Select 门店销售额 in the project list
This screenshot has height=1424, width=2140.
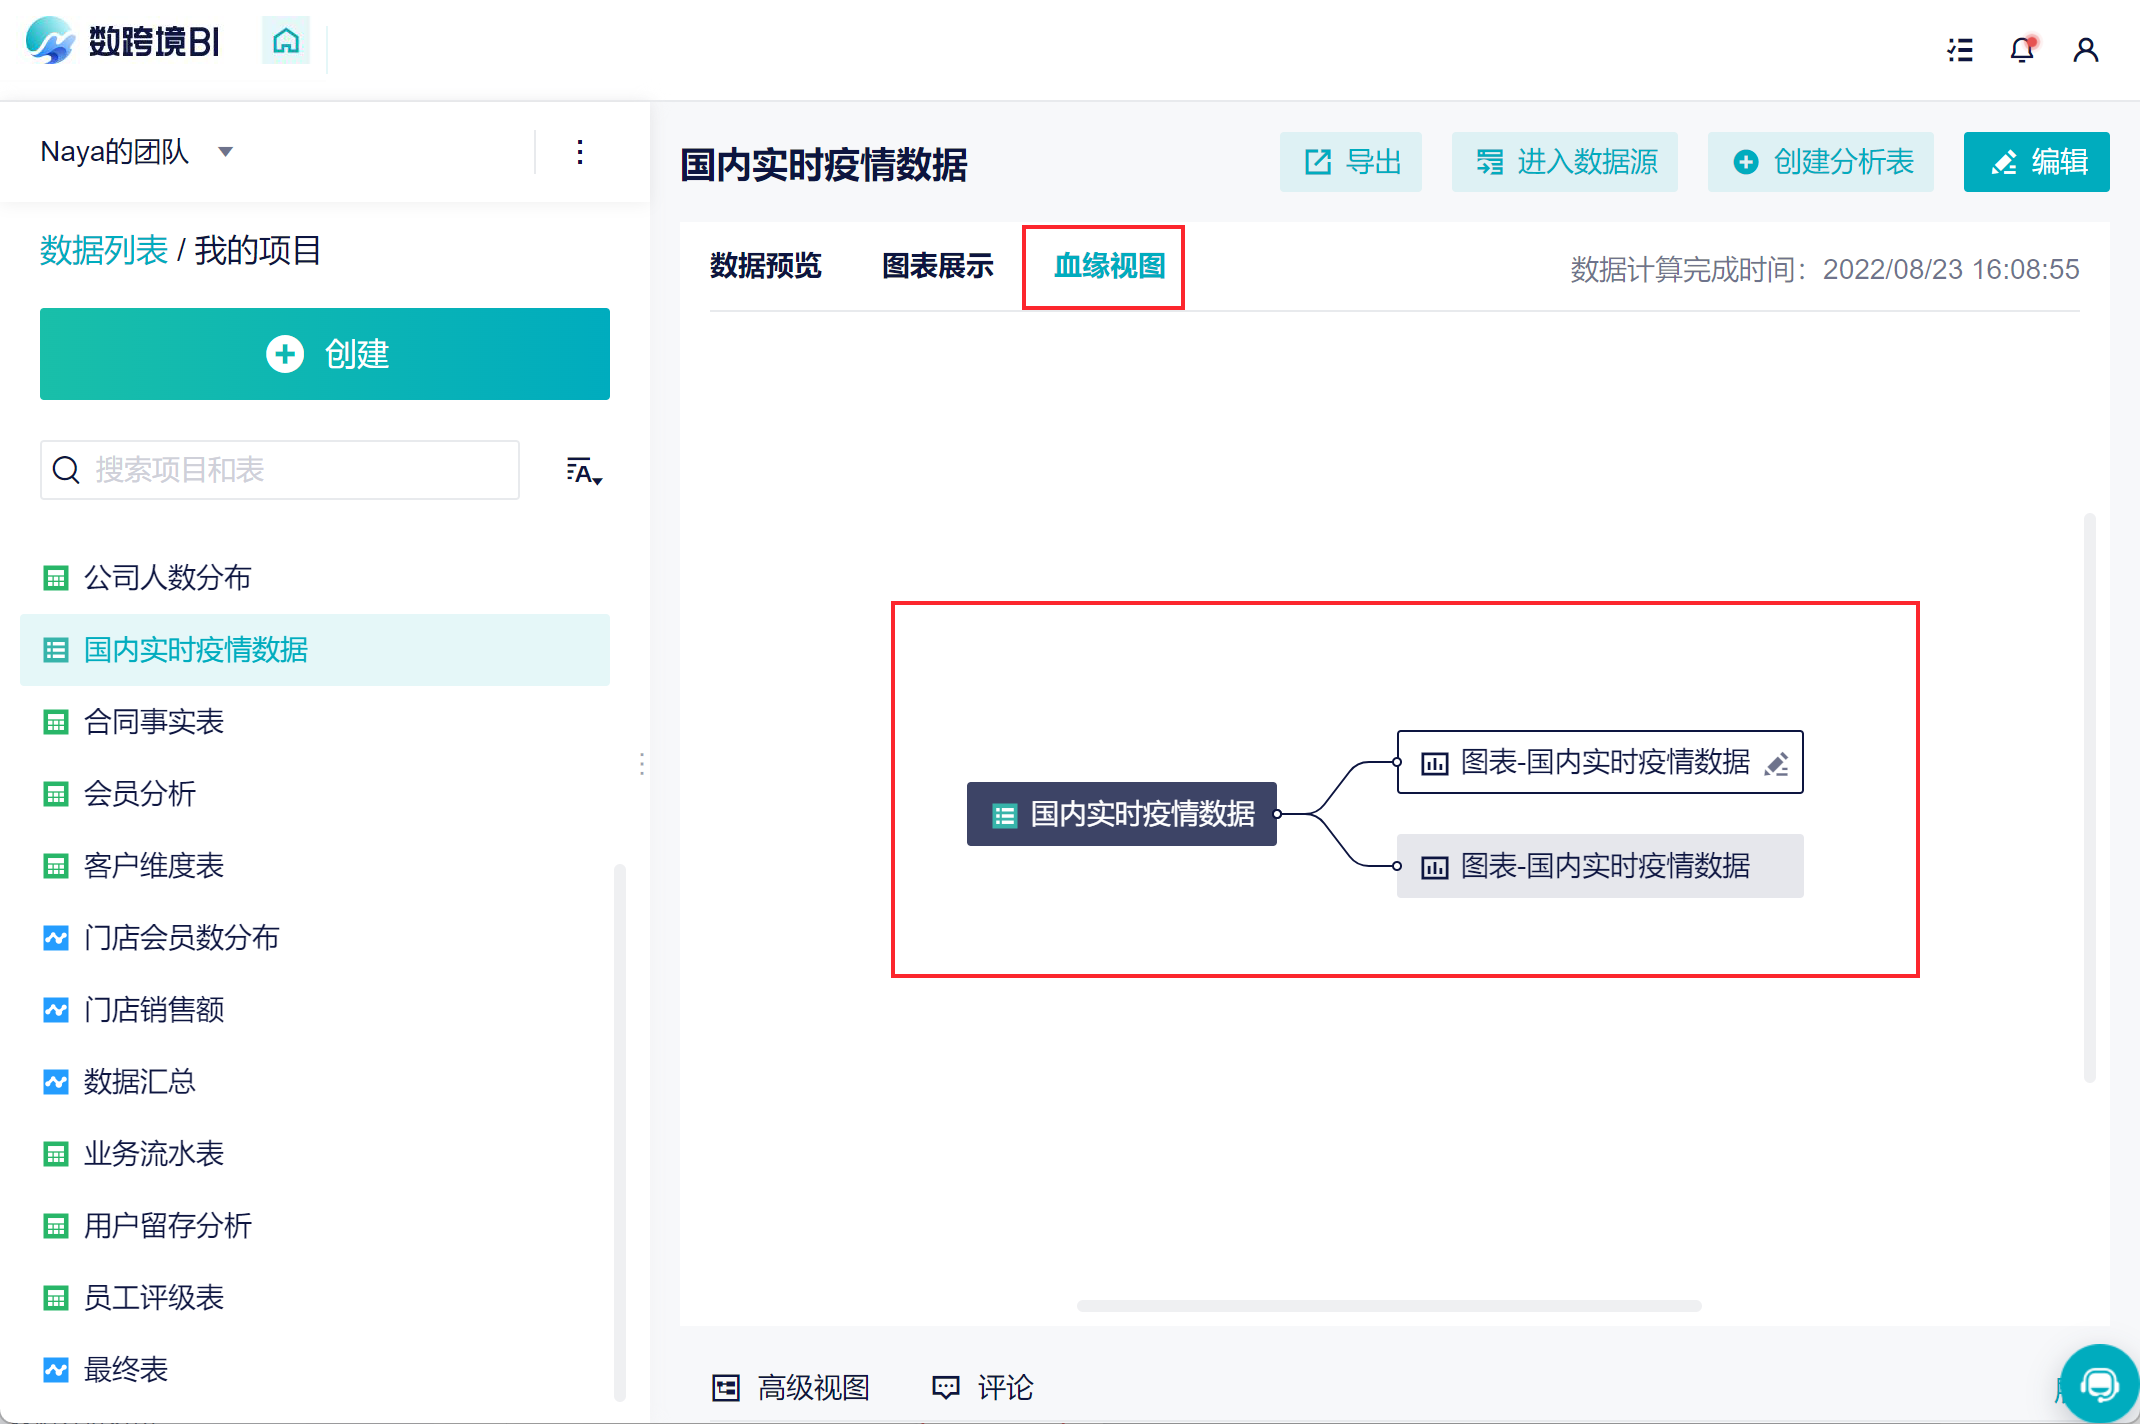pos(153,1010)
